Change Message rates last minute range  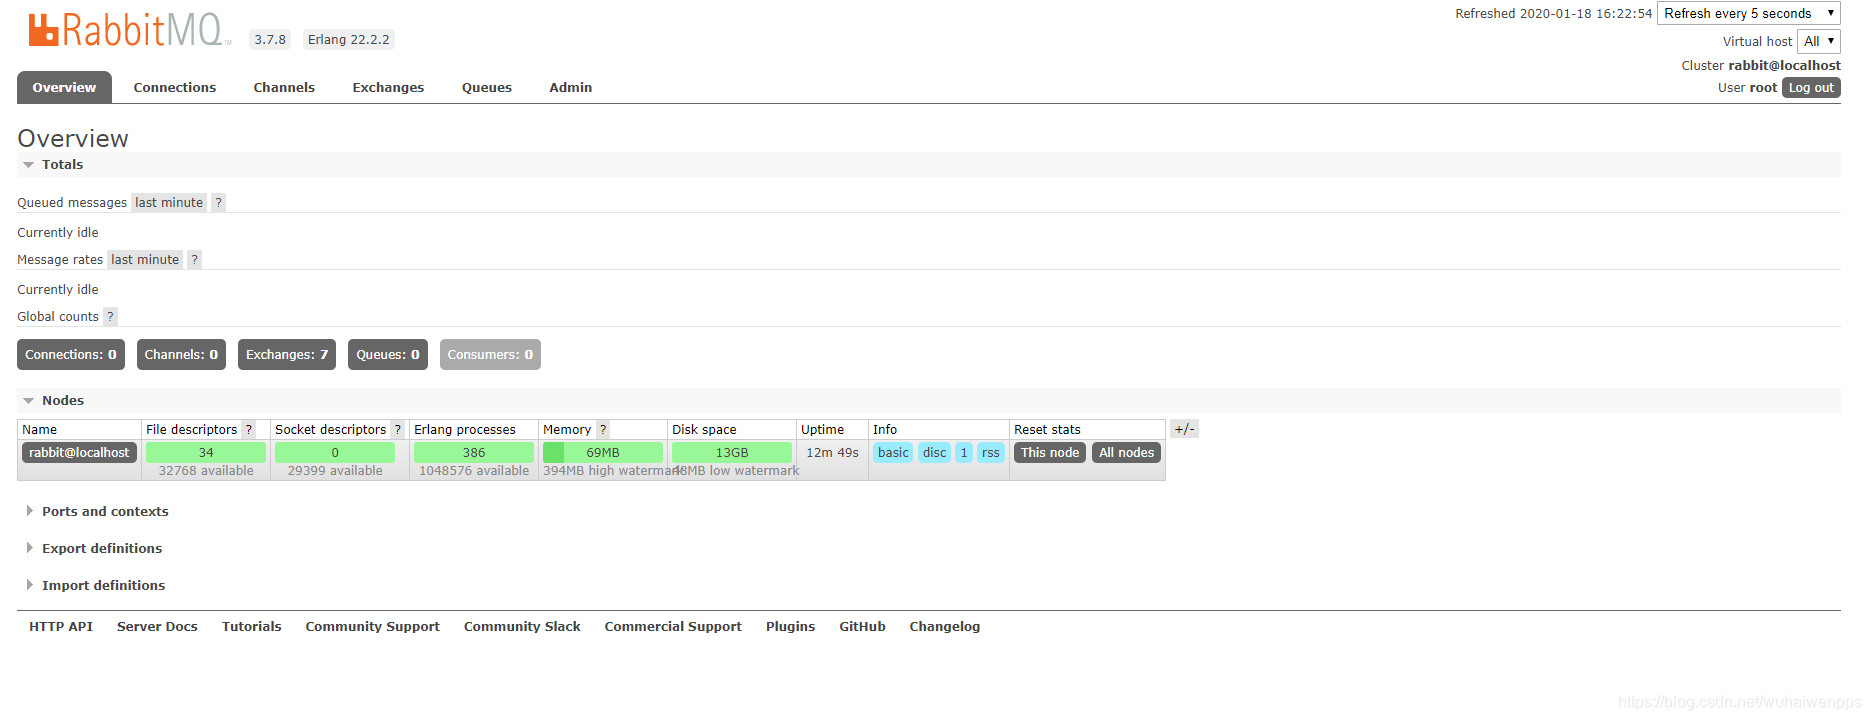tap(145, 259)
